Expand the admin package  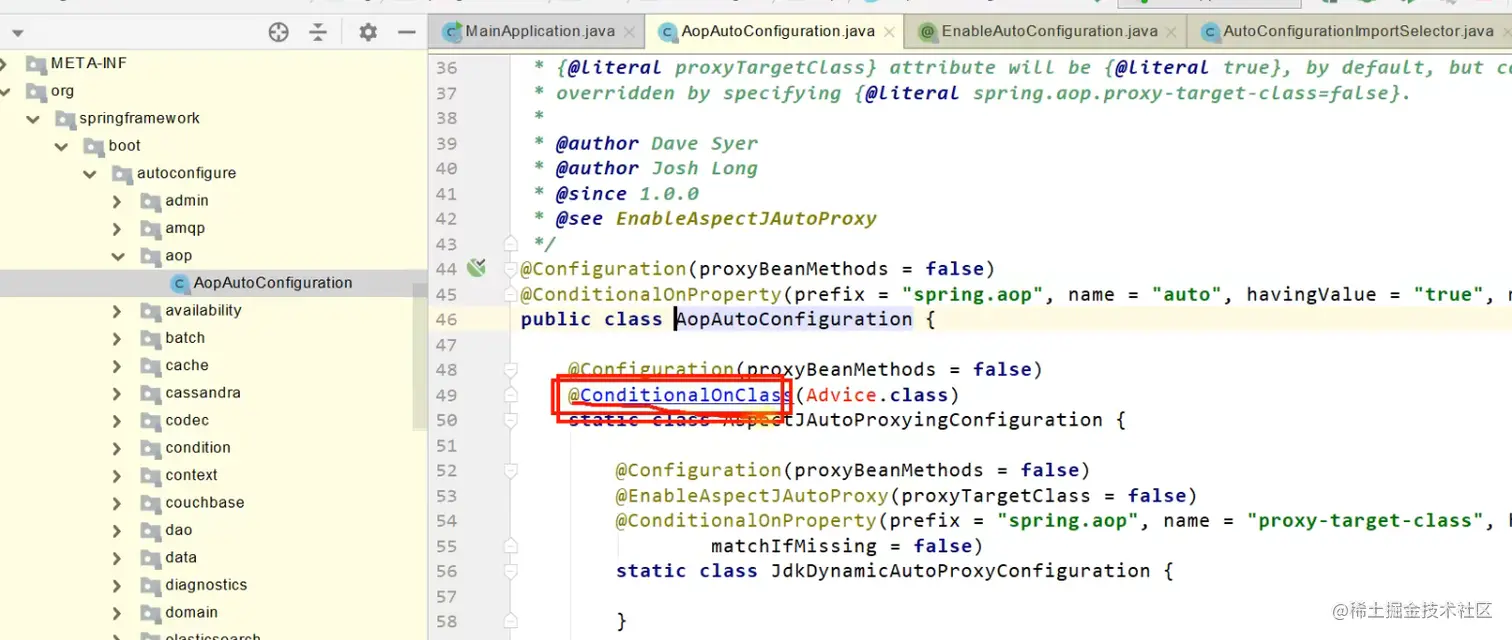(x=117, y=201)
